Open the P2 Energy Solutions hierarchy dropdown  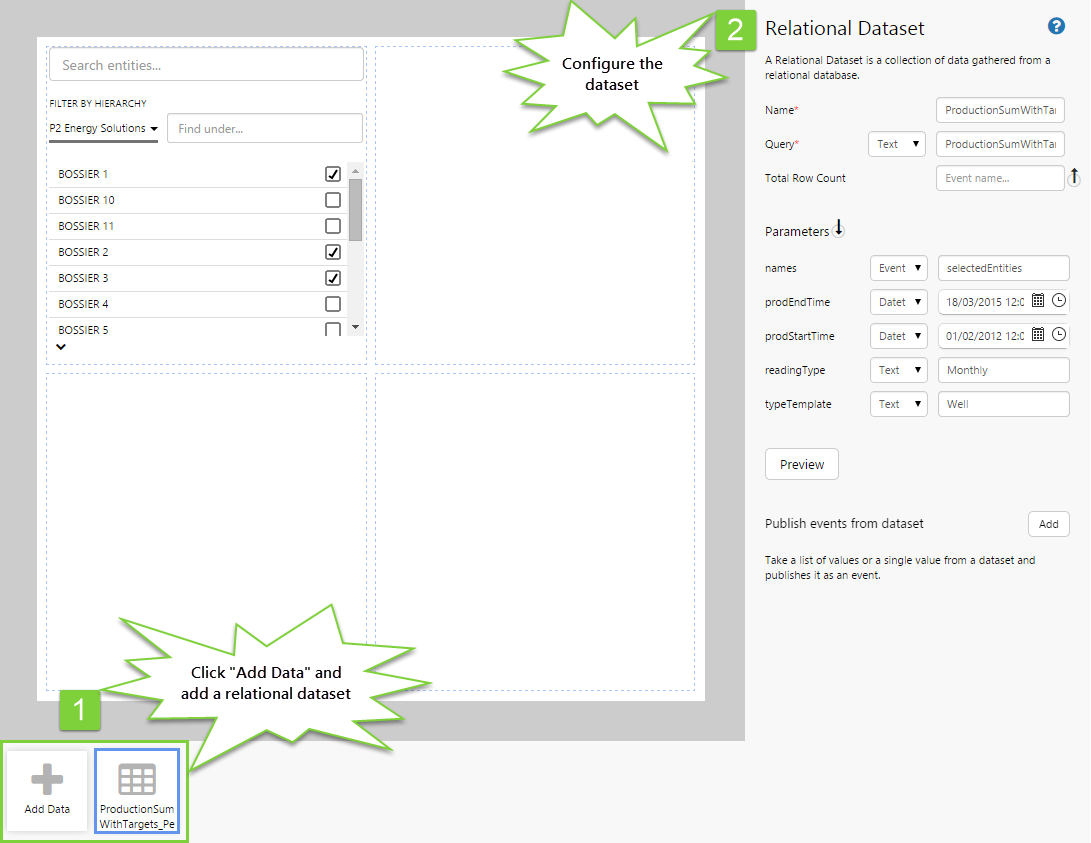coord(104,128)
